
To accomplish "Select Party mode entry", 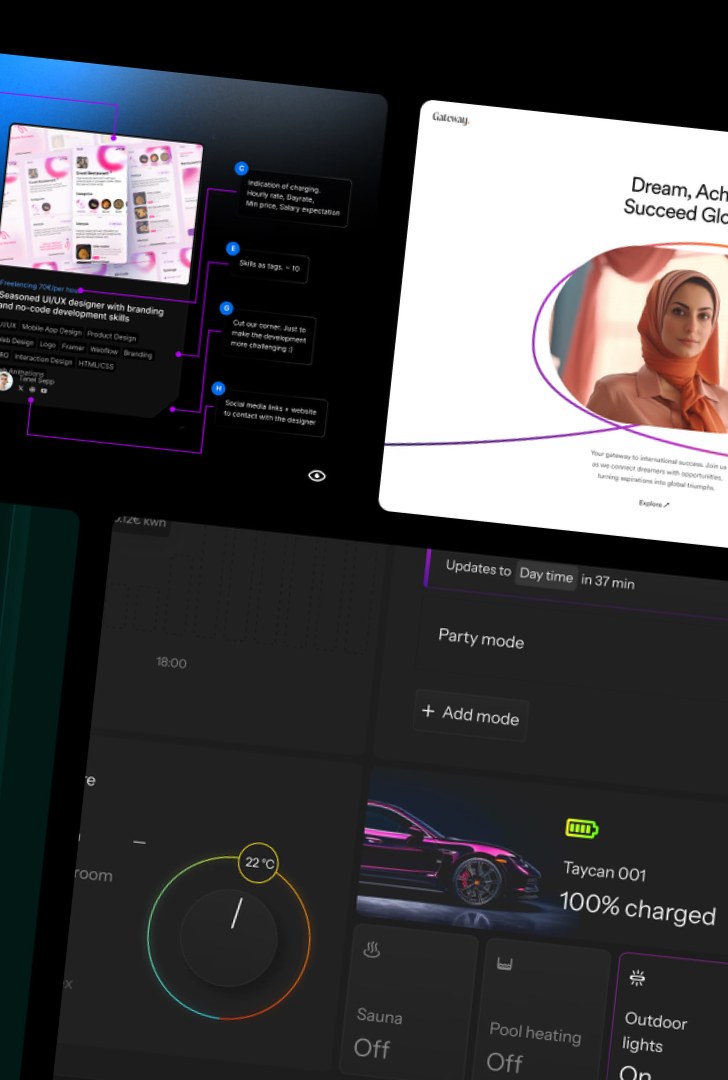I will (x=481, y=639).
